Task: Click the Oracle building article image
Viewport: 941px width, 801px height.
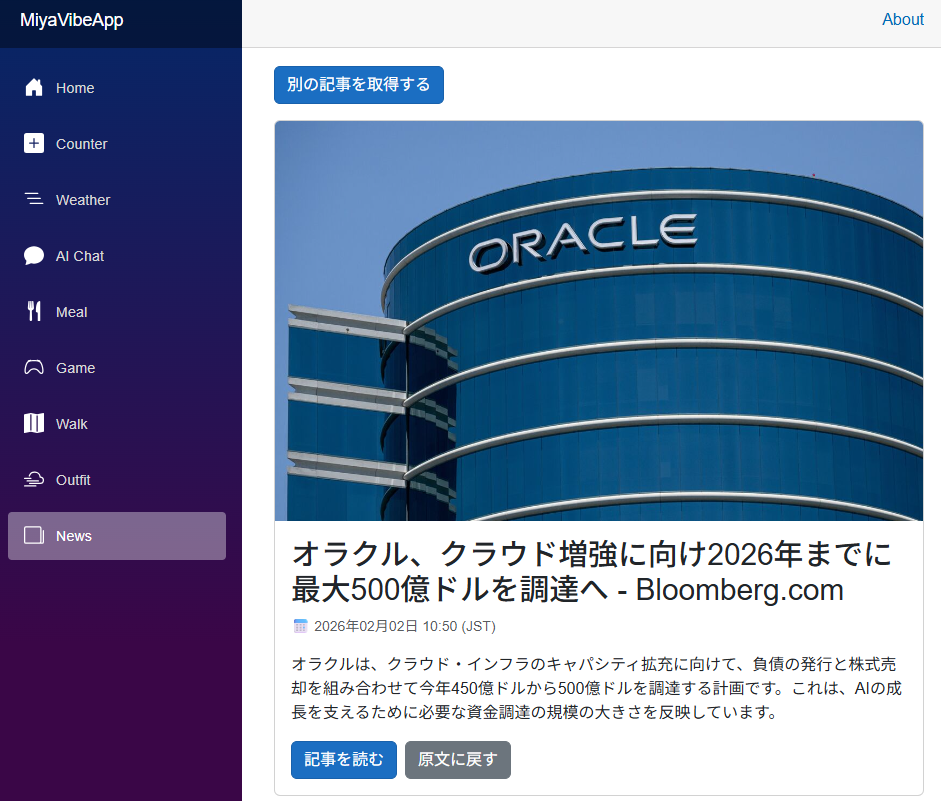Action: coord(599,321)
